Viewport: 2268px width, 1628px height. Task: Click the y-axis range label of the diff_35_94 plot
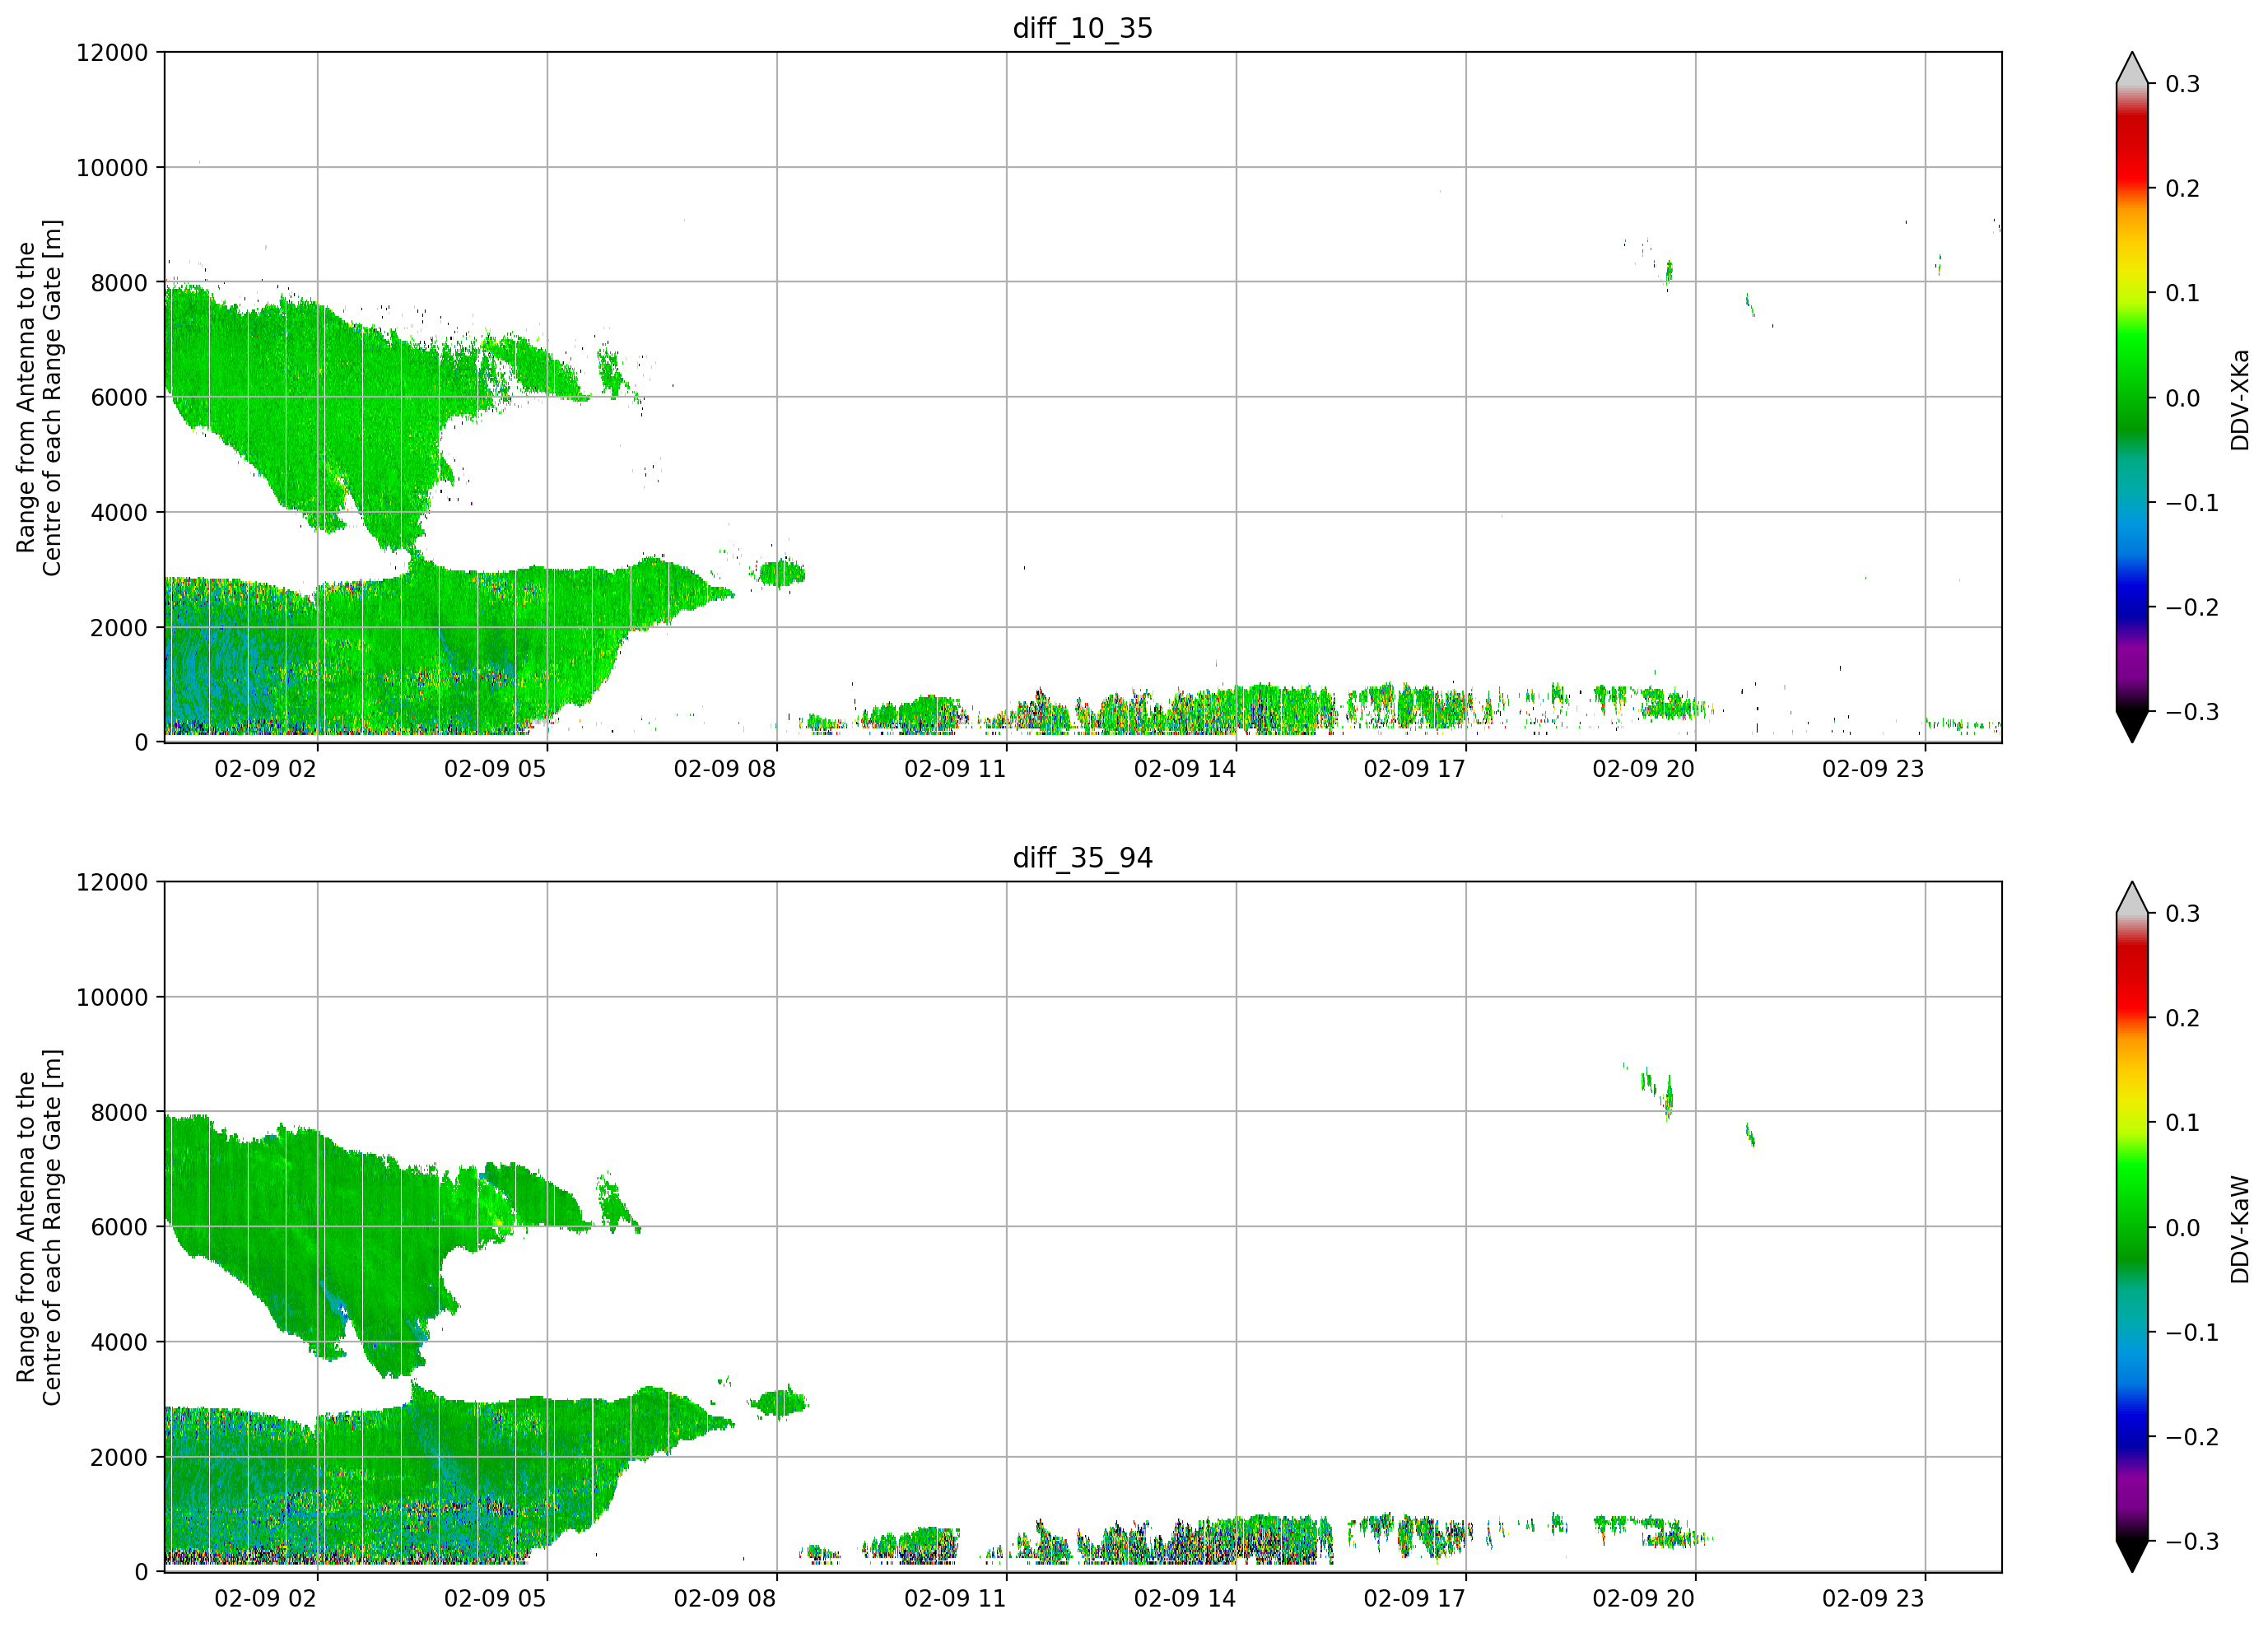(39, 1227)
